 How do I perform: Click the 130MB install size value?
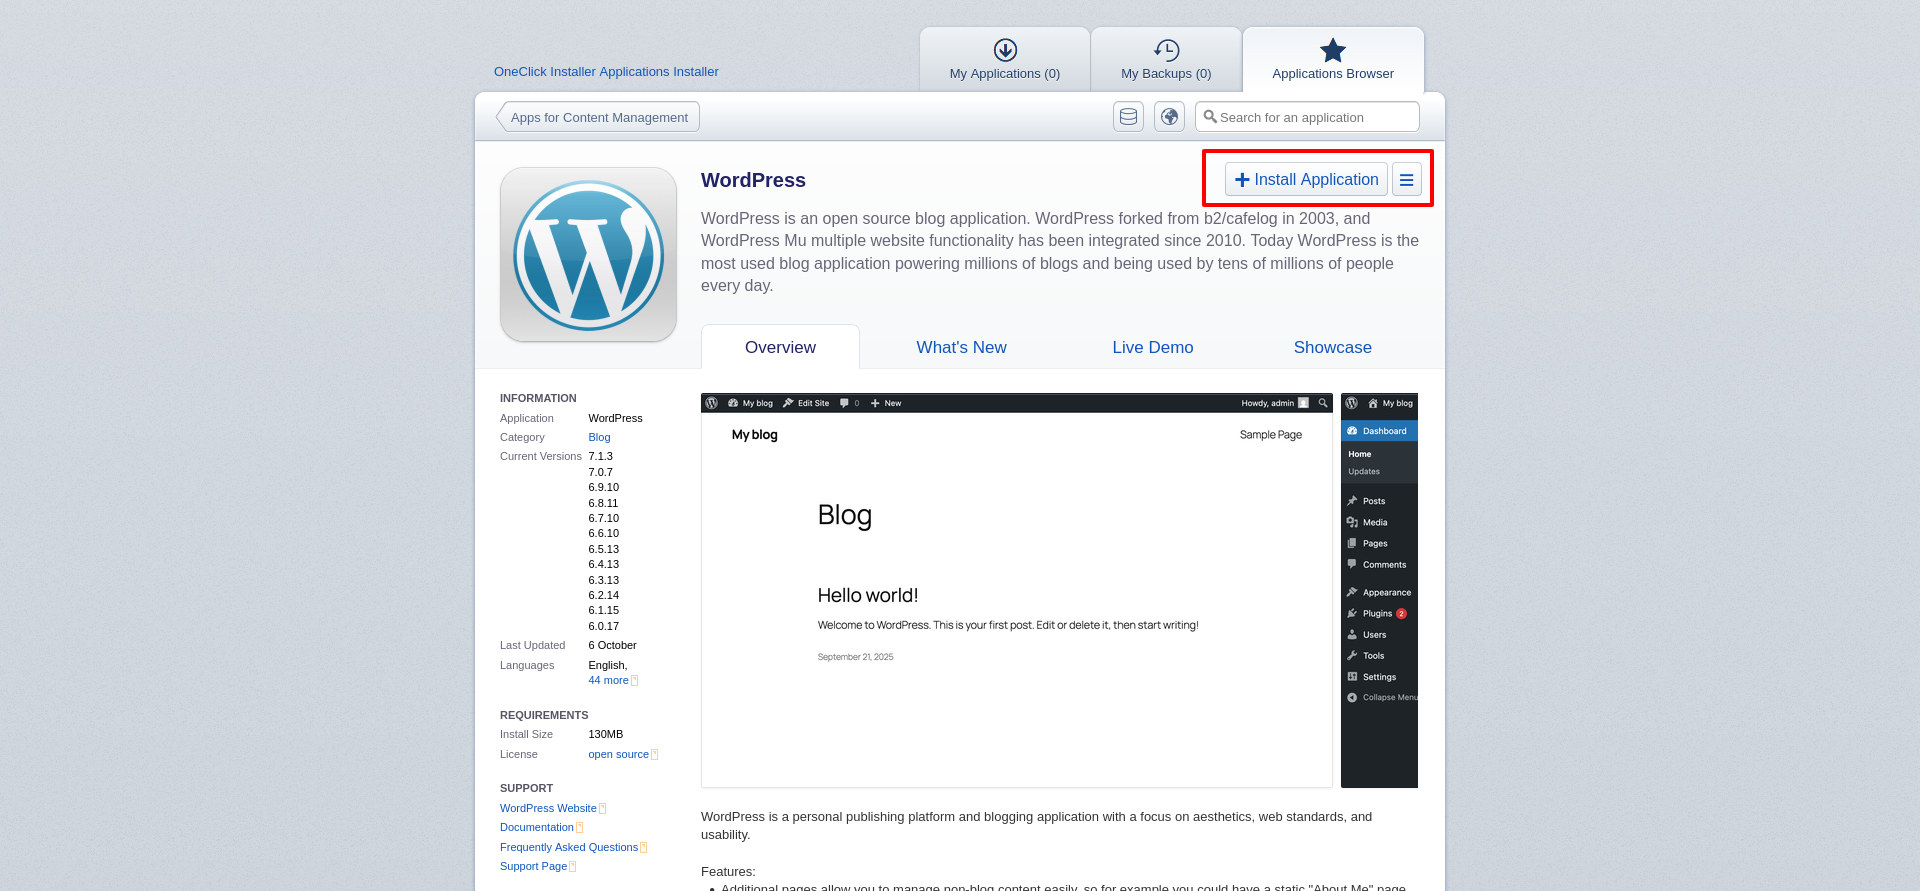606,735
